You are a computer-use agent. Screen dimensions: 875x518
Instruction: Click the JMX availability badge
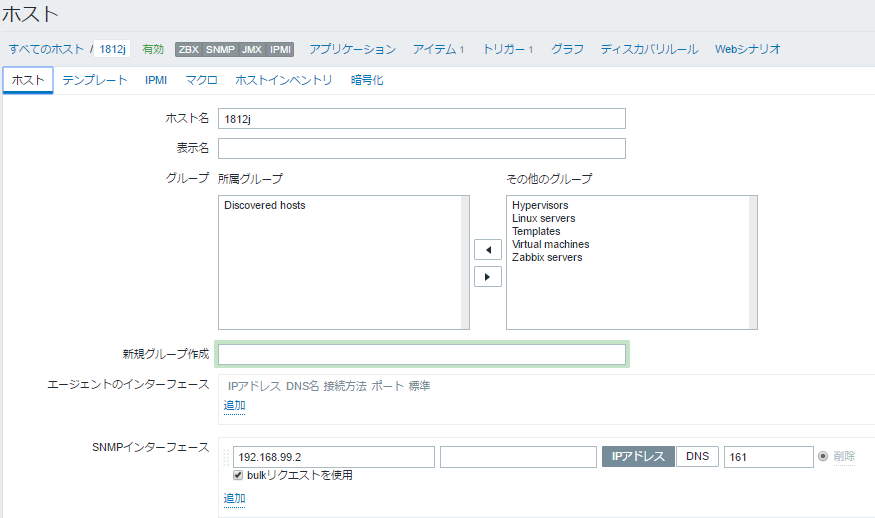tap(252, 49)
